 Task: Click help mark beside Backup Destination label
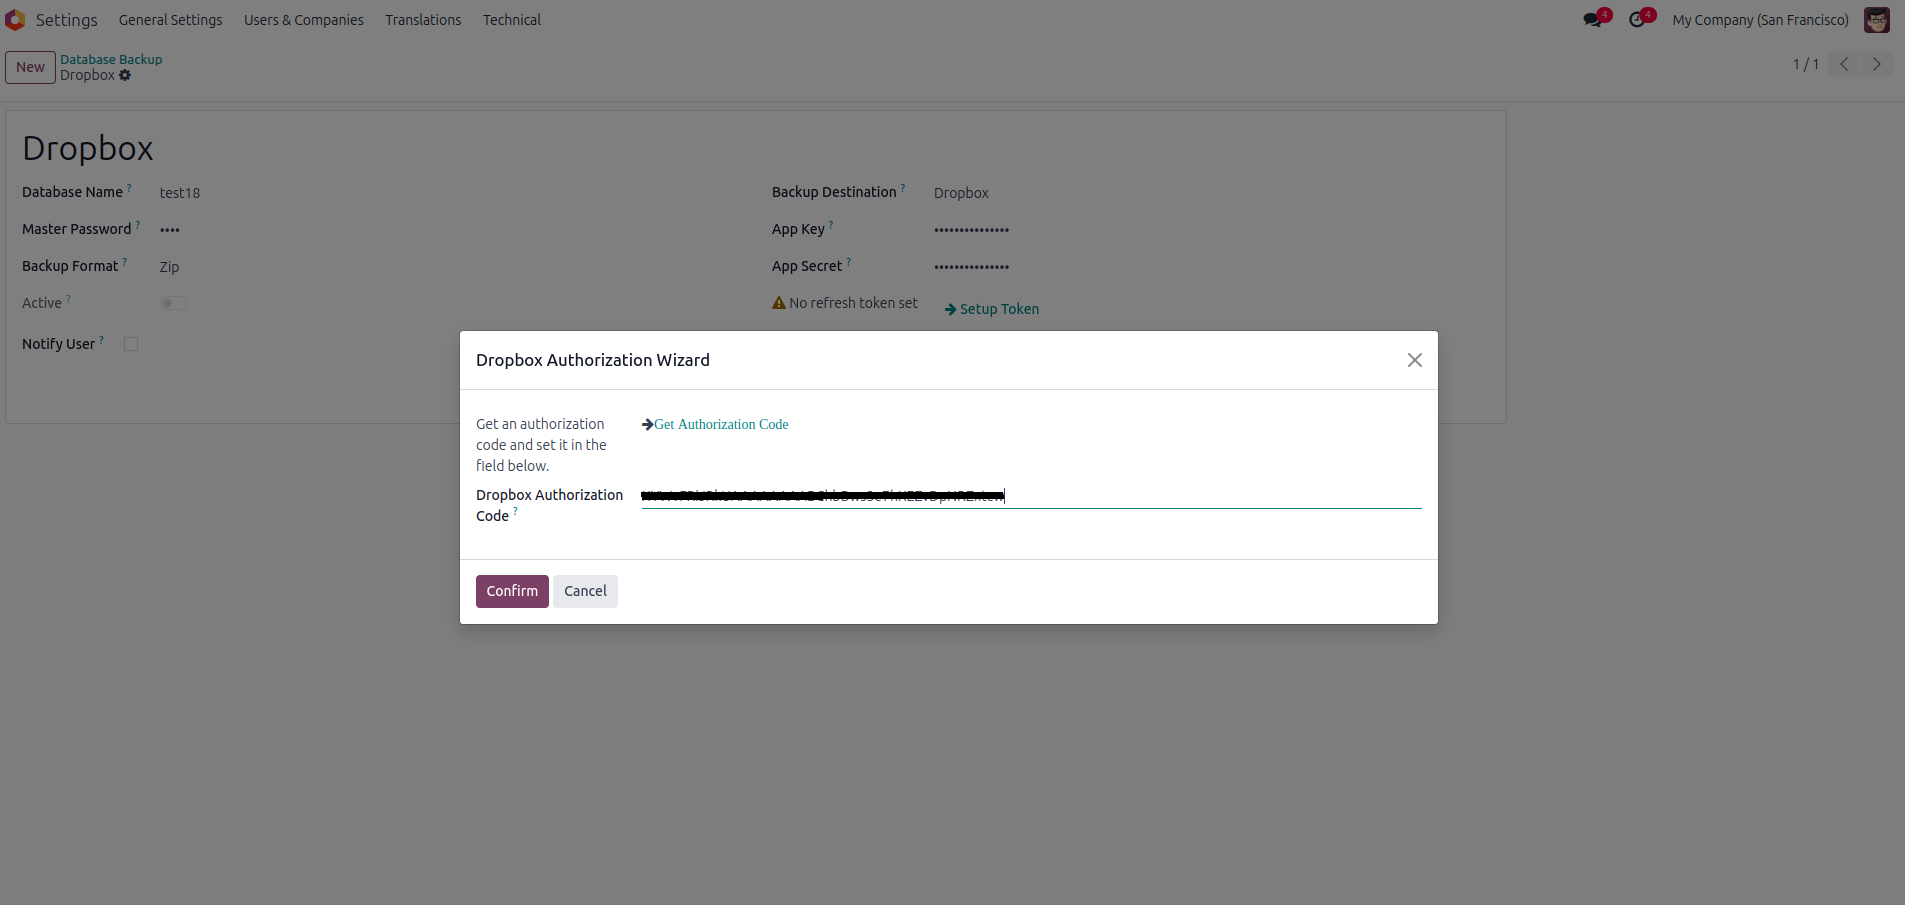coord(903,187)
